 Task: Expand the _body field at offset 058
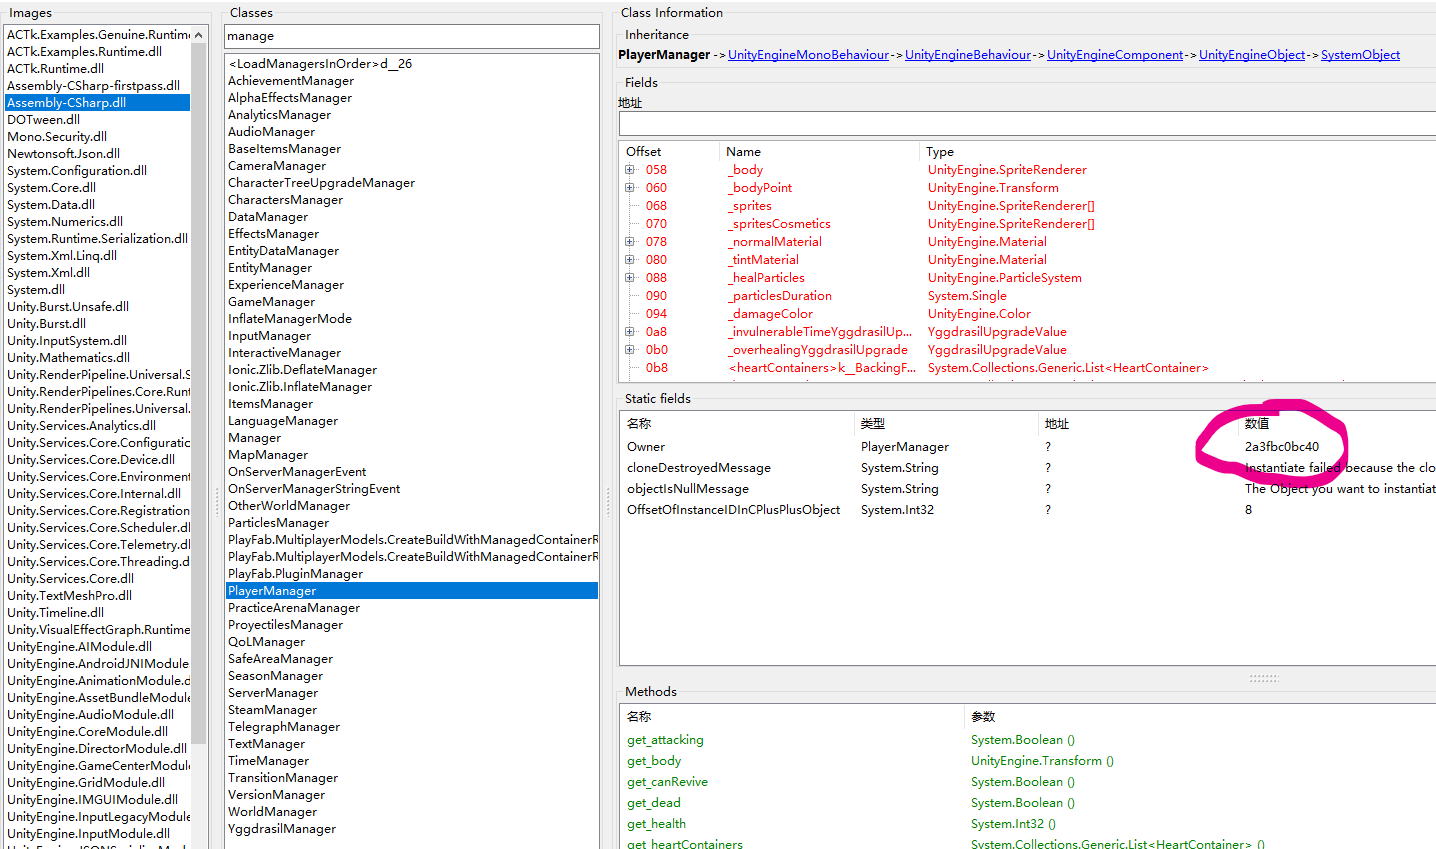tap(631, 169)
